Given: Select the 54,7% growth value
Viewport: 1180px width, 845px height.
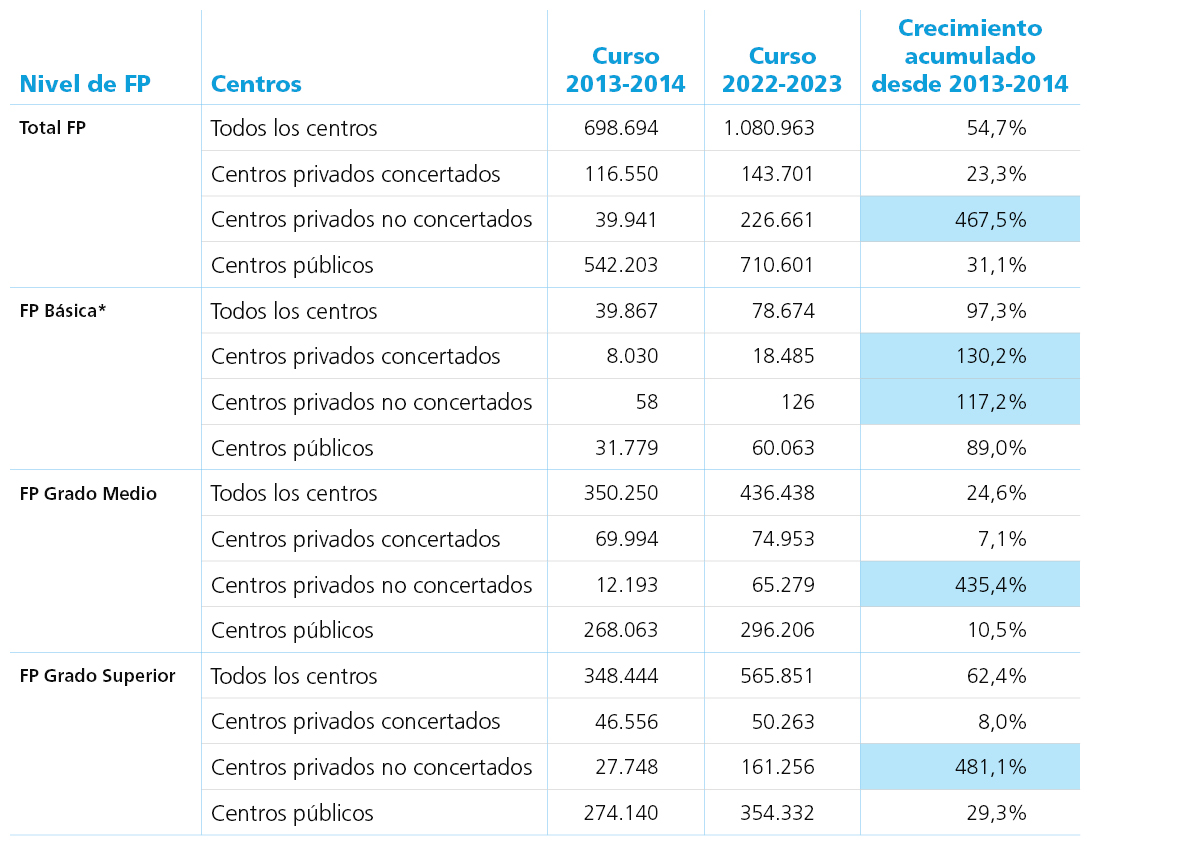Looking at the screenshot, I should pyautogui.click(x=996, y=128).
